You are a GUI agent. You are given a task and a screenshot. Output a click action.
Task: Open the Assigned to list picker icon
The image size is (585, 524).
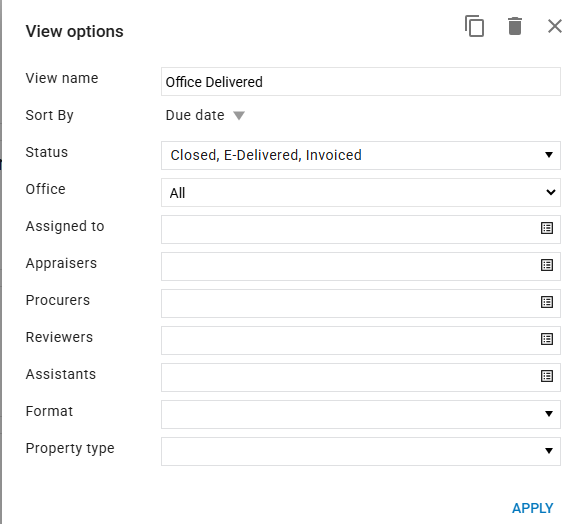(x=547, y=228)
